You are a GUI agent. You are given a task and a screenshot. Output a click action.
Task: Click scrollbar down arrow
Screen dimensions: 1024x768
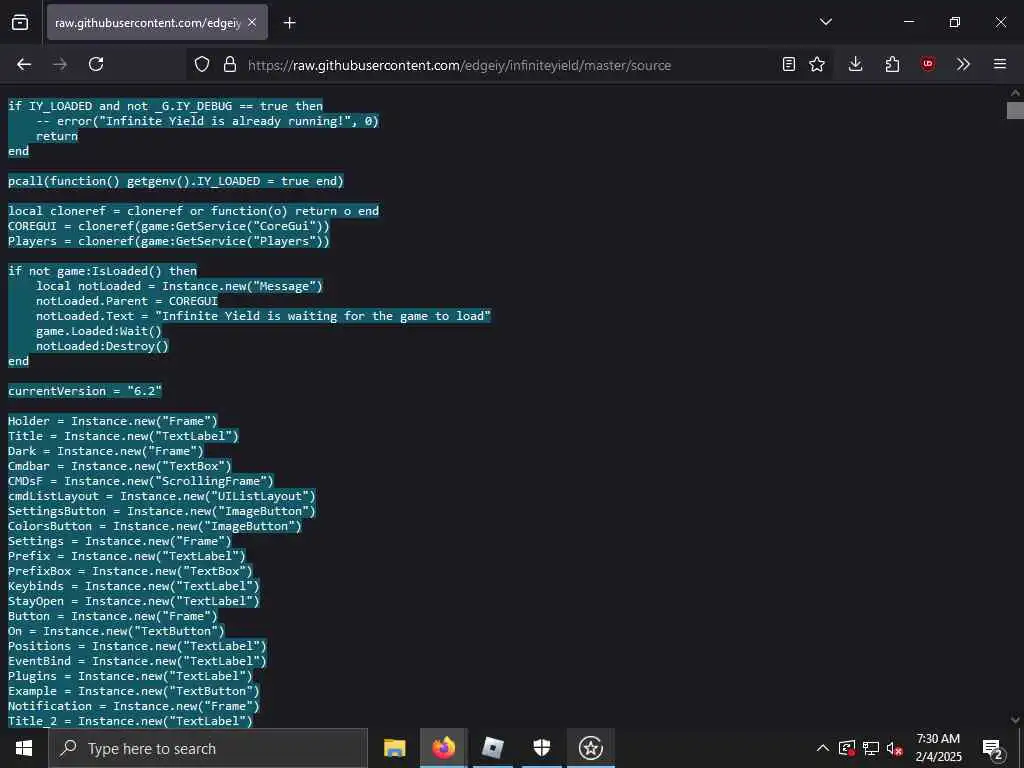point(1015,720)
